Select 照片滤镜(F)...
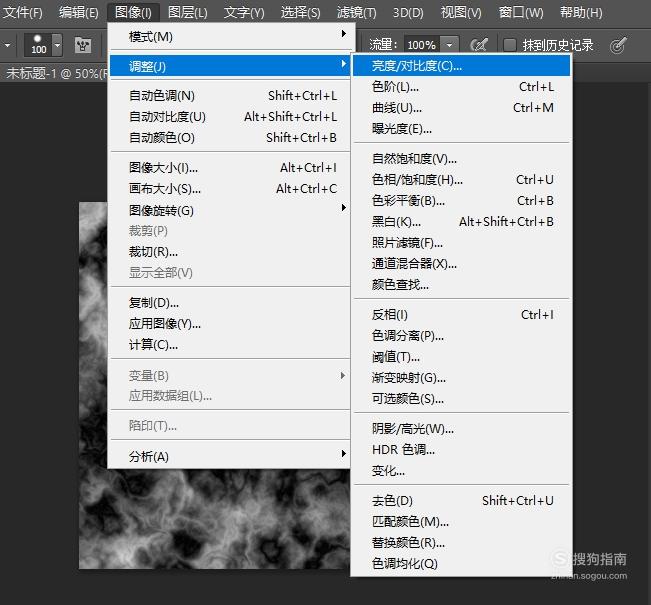Screen dimensions: 651x605 (461, 242)
